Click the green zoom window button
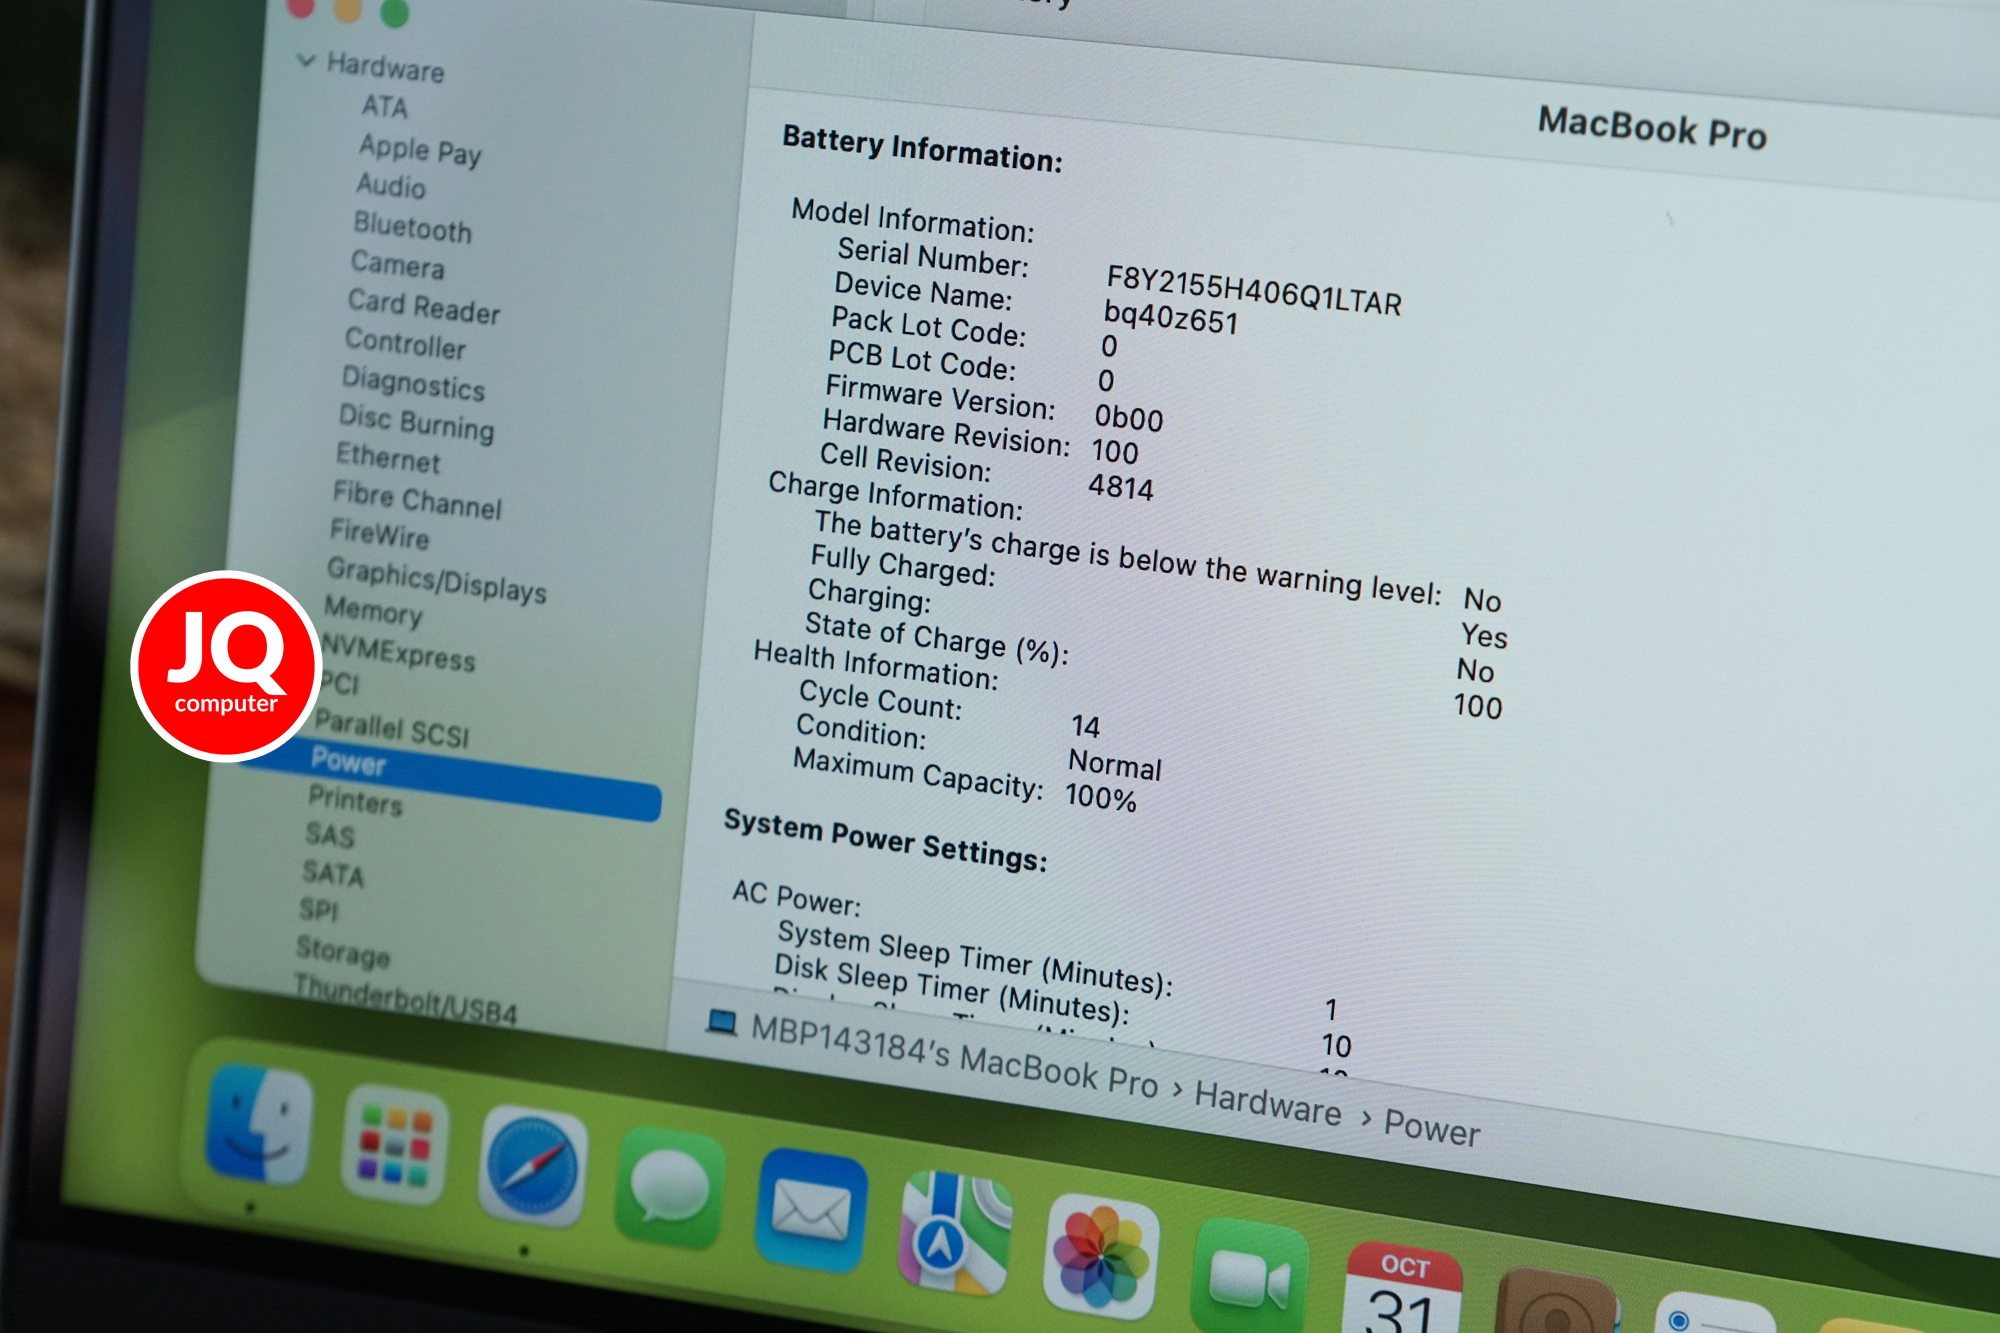The image size is (2000, 1333). point(395,12)
